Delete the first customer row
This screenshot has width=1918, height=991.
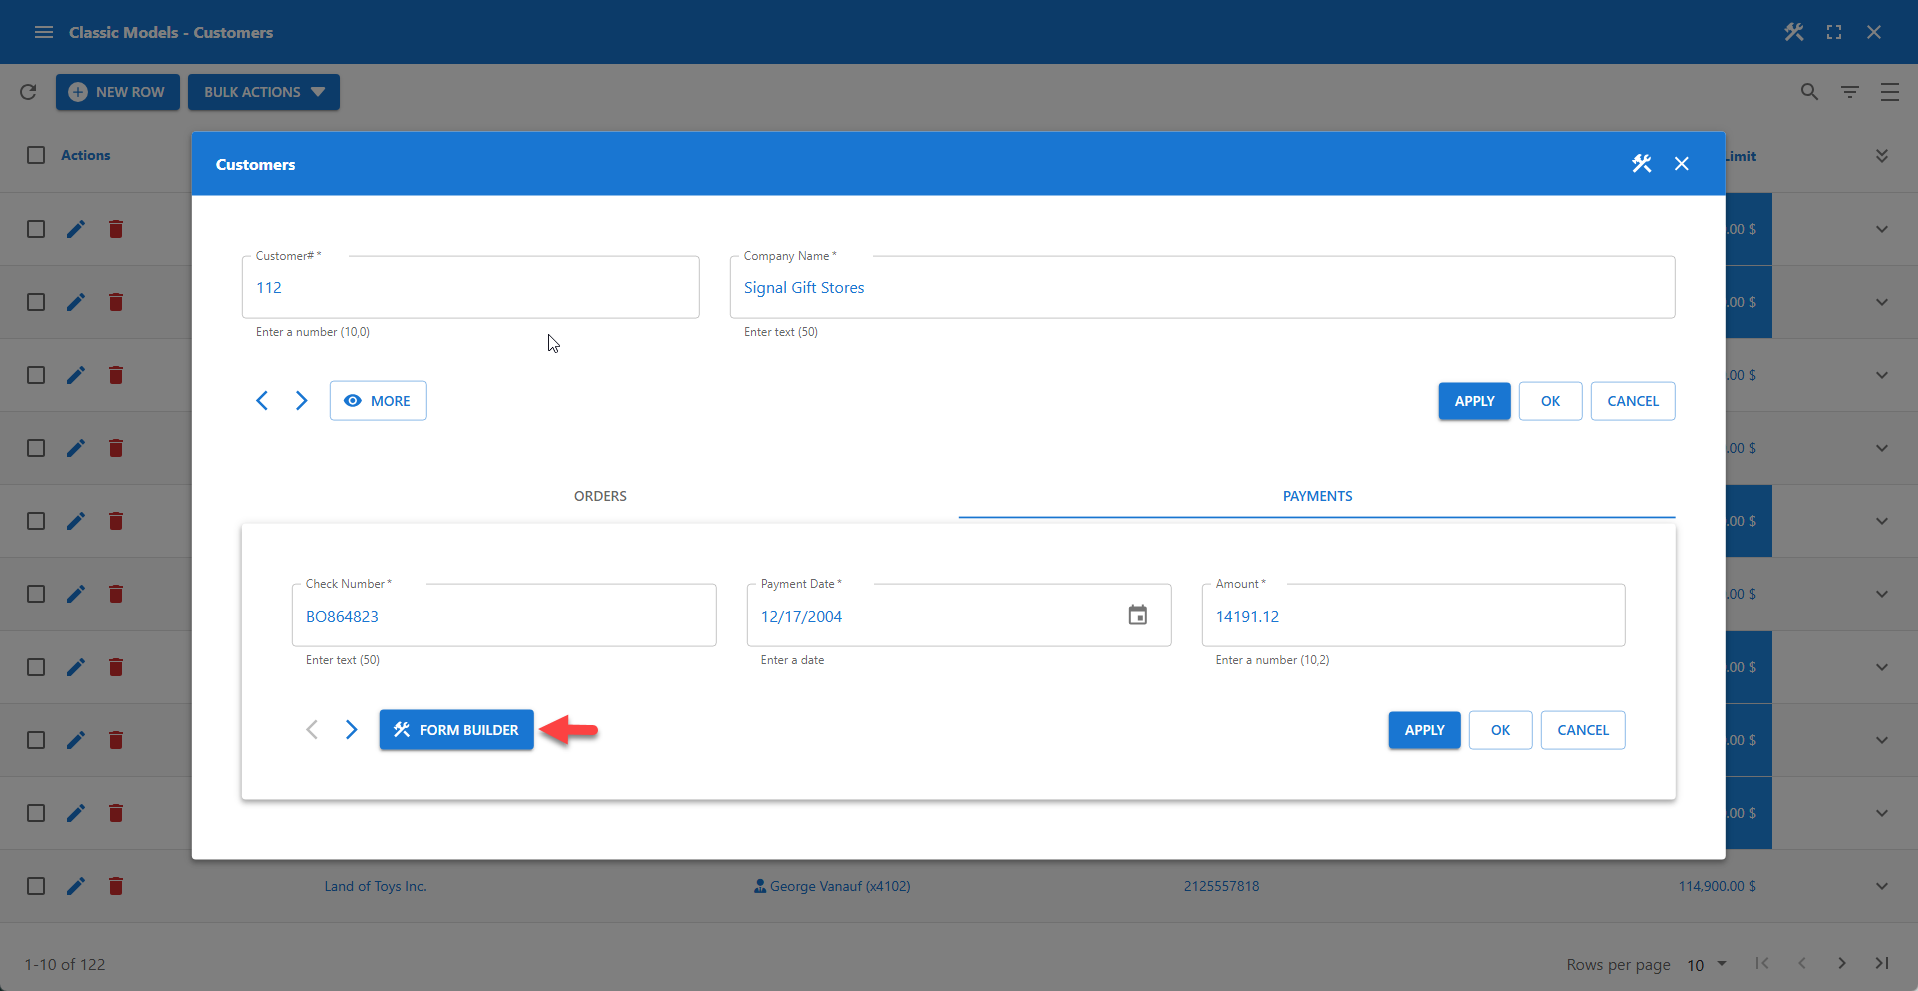[115, 229]
